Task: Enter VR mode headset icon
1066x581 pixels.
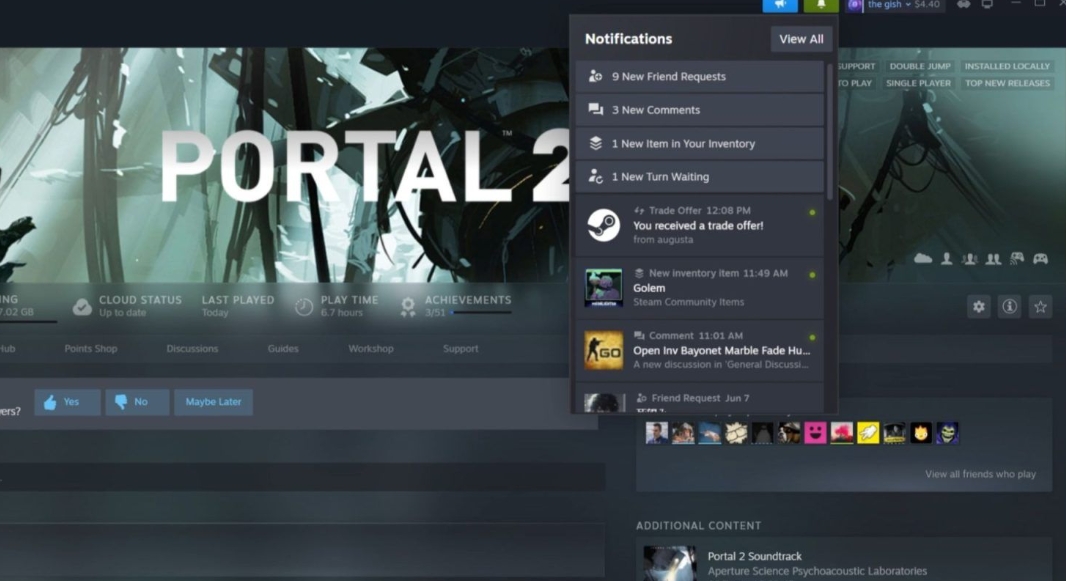Action: pos(963,5)
